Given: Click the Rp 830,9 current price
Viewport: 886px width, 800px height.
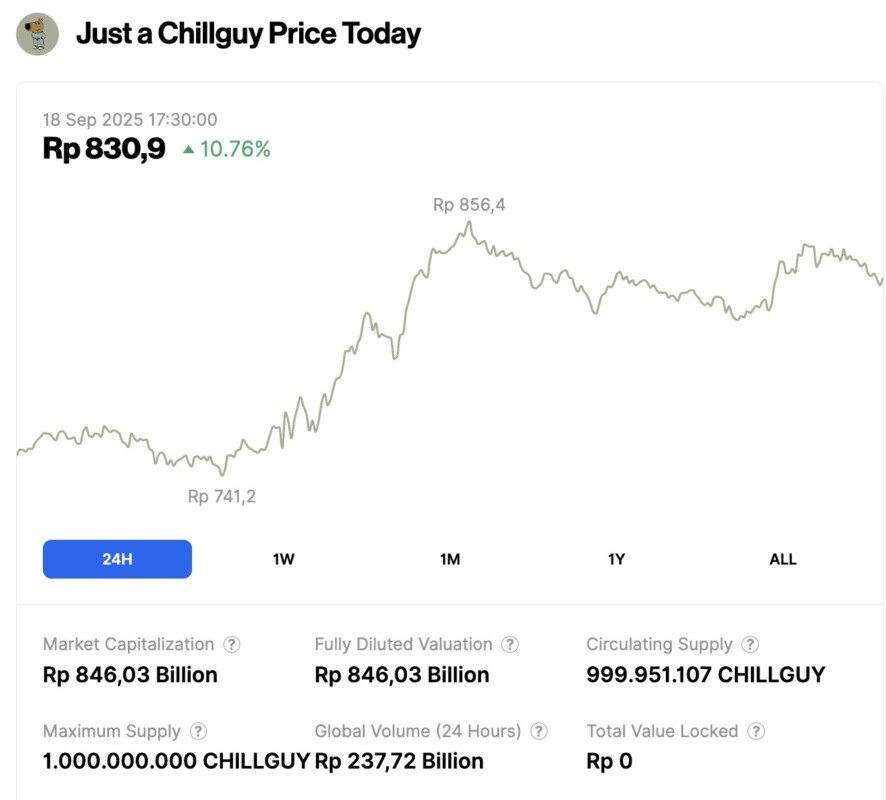Looking at the screenshot, I should click(x=104, y=149).
